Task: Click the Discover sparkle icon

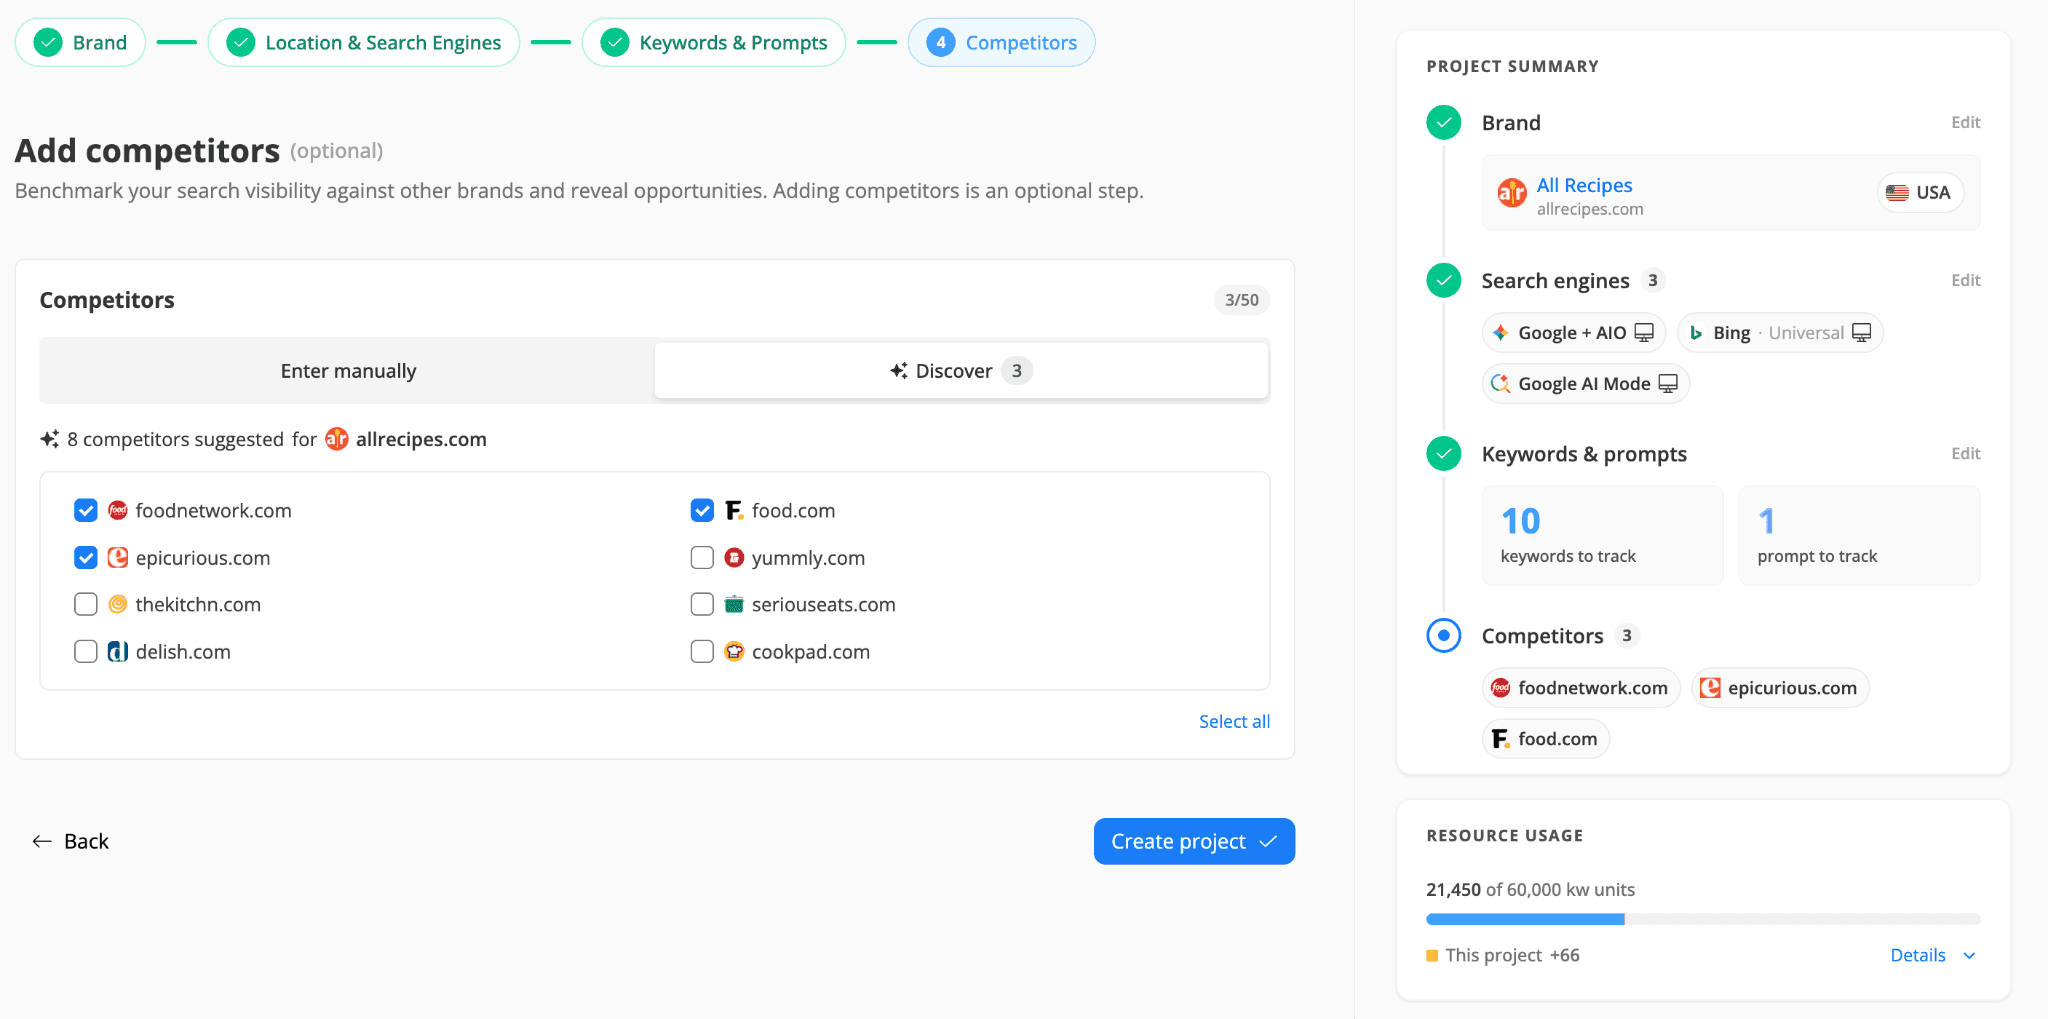Action: point(899,371)
